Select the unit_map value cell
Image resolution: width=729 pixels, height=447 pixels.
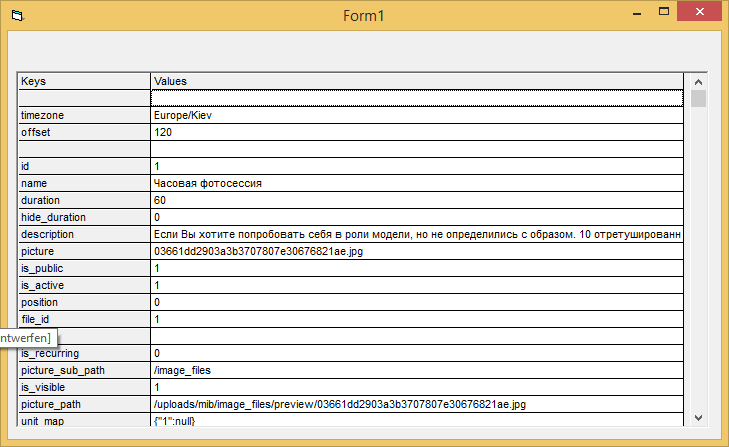(x=416, y=420)
